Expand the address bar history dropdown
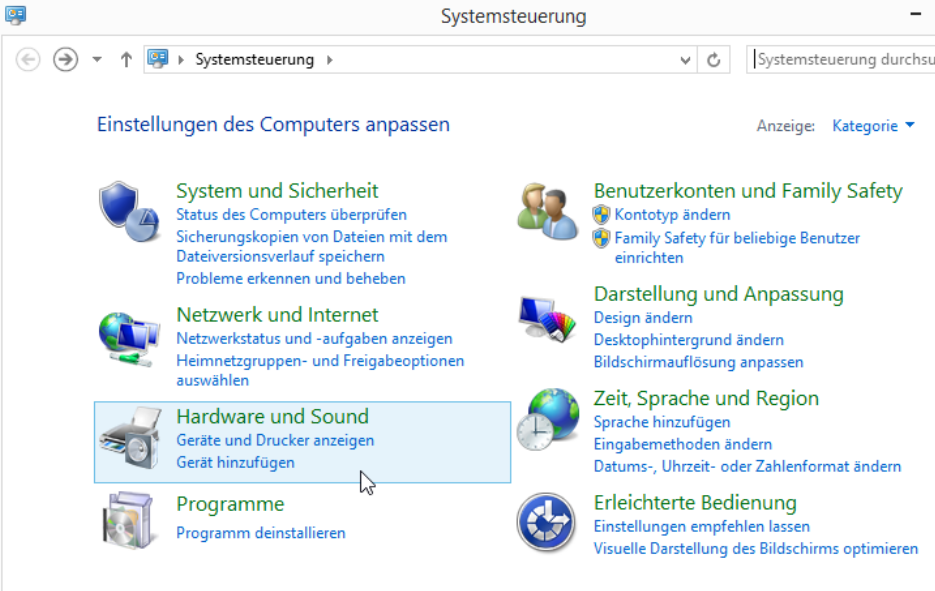Screen dimensions: 935x591 [685, 60]
